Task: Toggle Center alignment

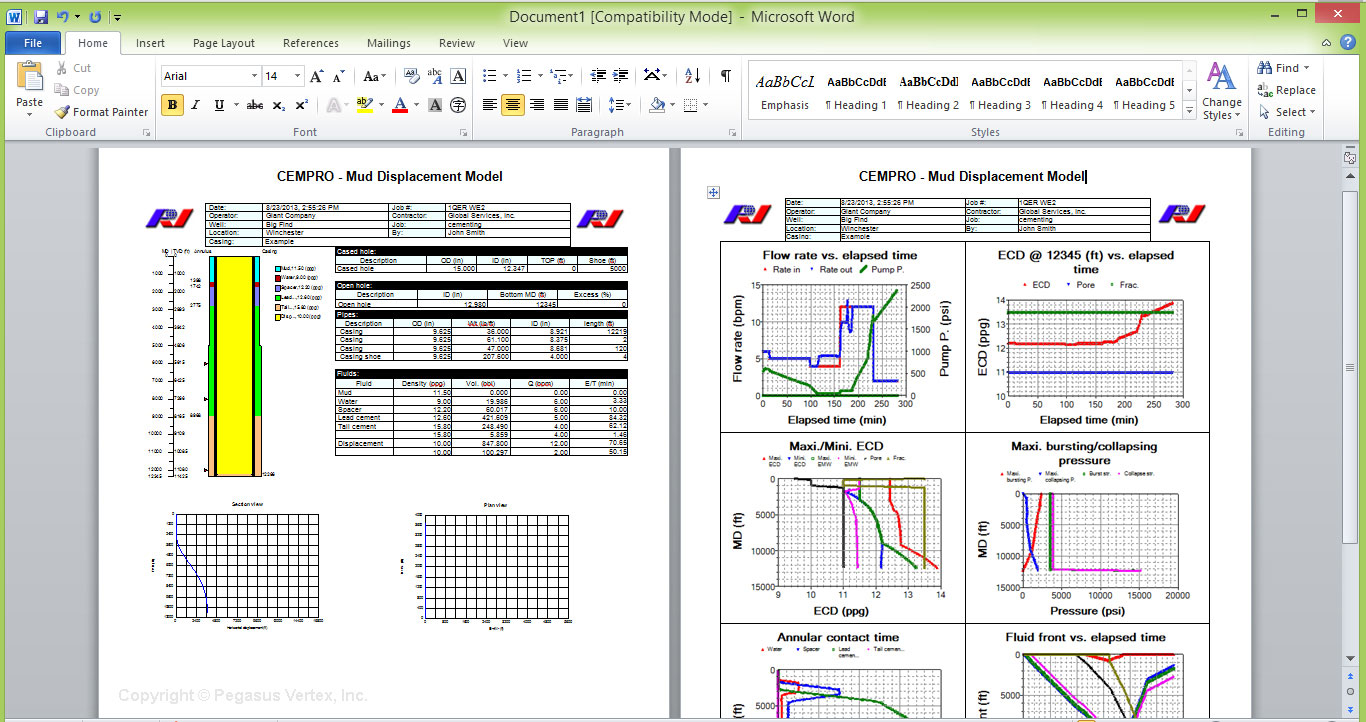Action: (513, 105)
